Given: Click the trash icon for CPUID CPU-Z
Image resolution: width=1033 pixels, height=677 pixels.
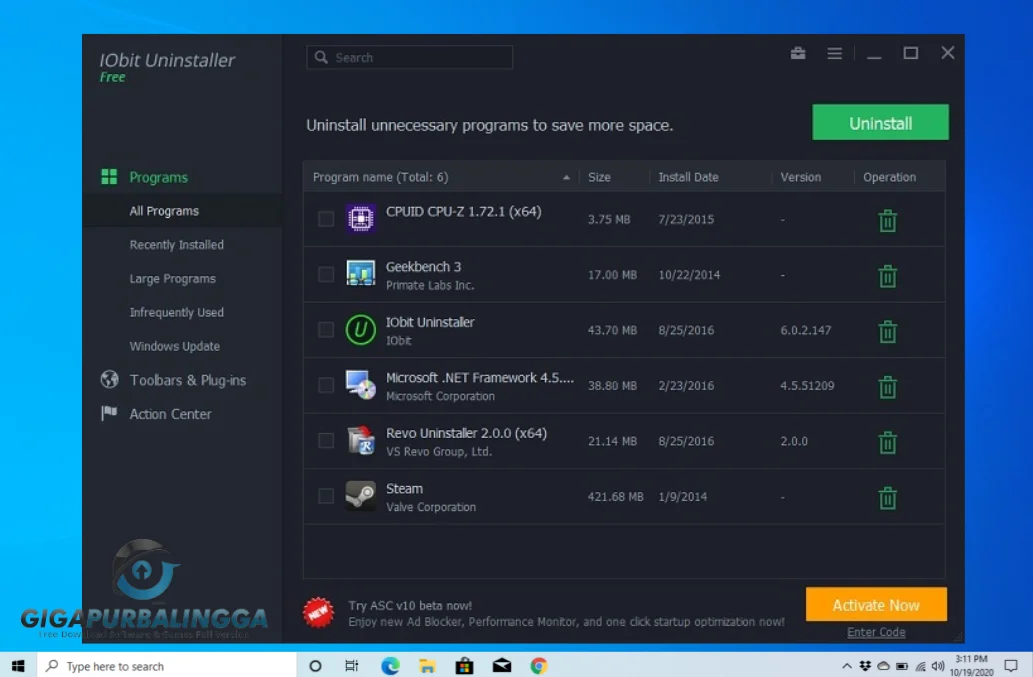Looking at the screenshot, I should click(x=887, y=221).
